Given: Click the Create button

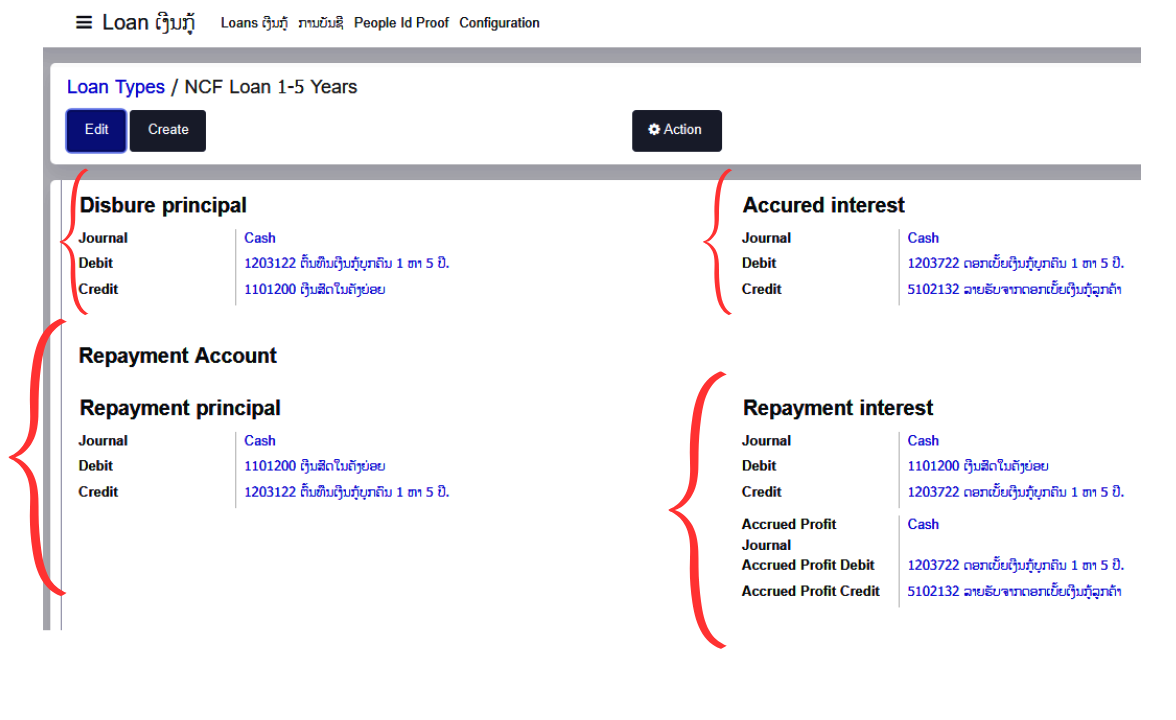Looking at the screenshot, I should click(167, 130).
